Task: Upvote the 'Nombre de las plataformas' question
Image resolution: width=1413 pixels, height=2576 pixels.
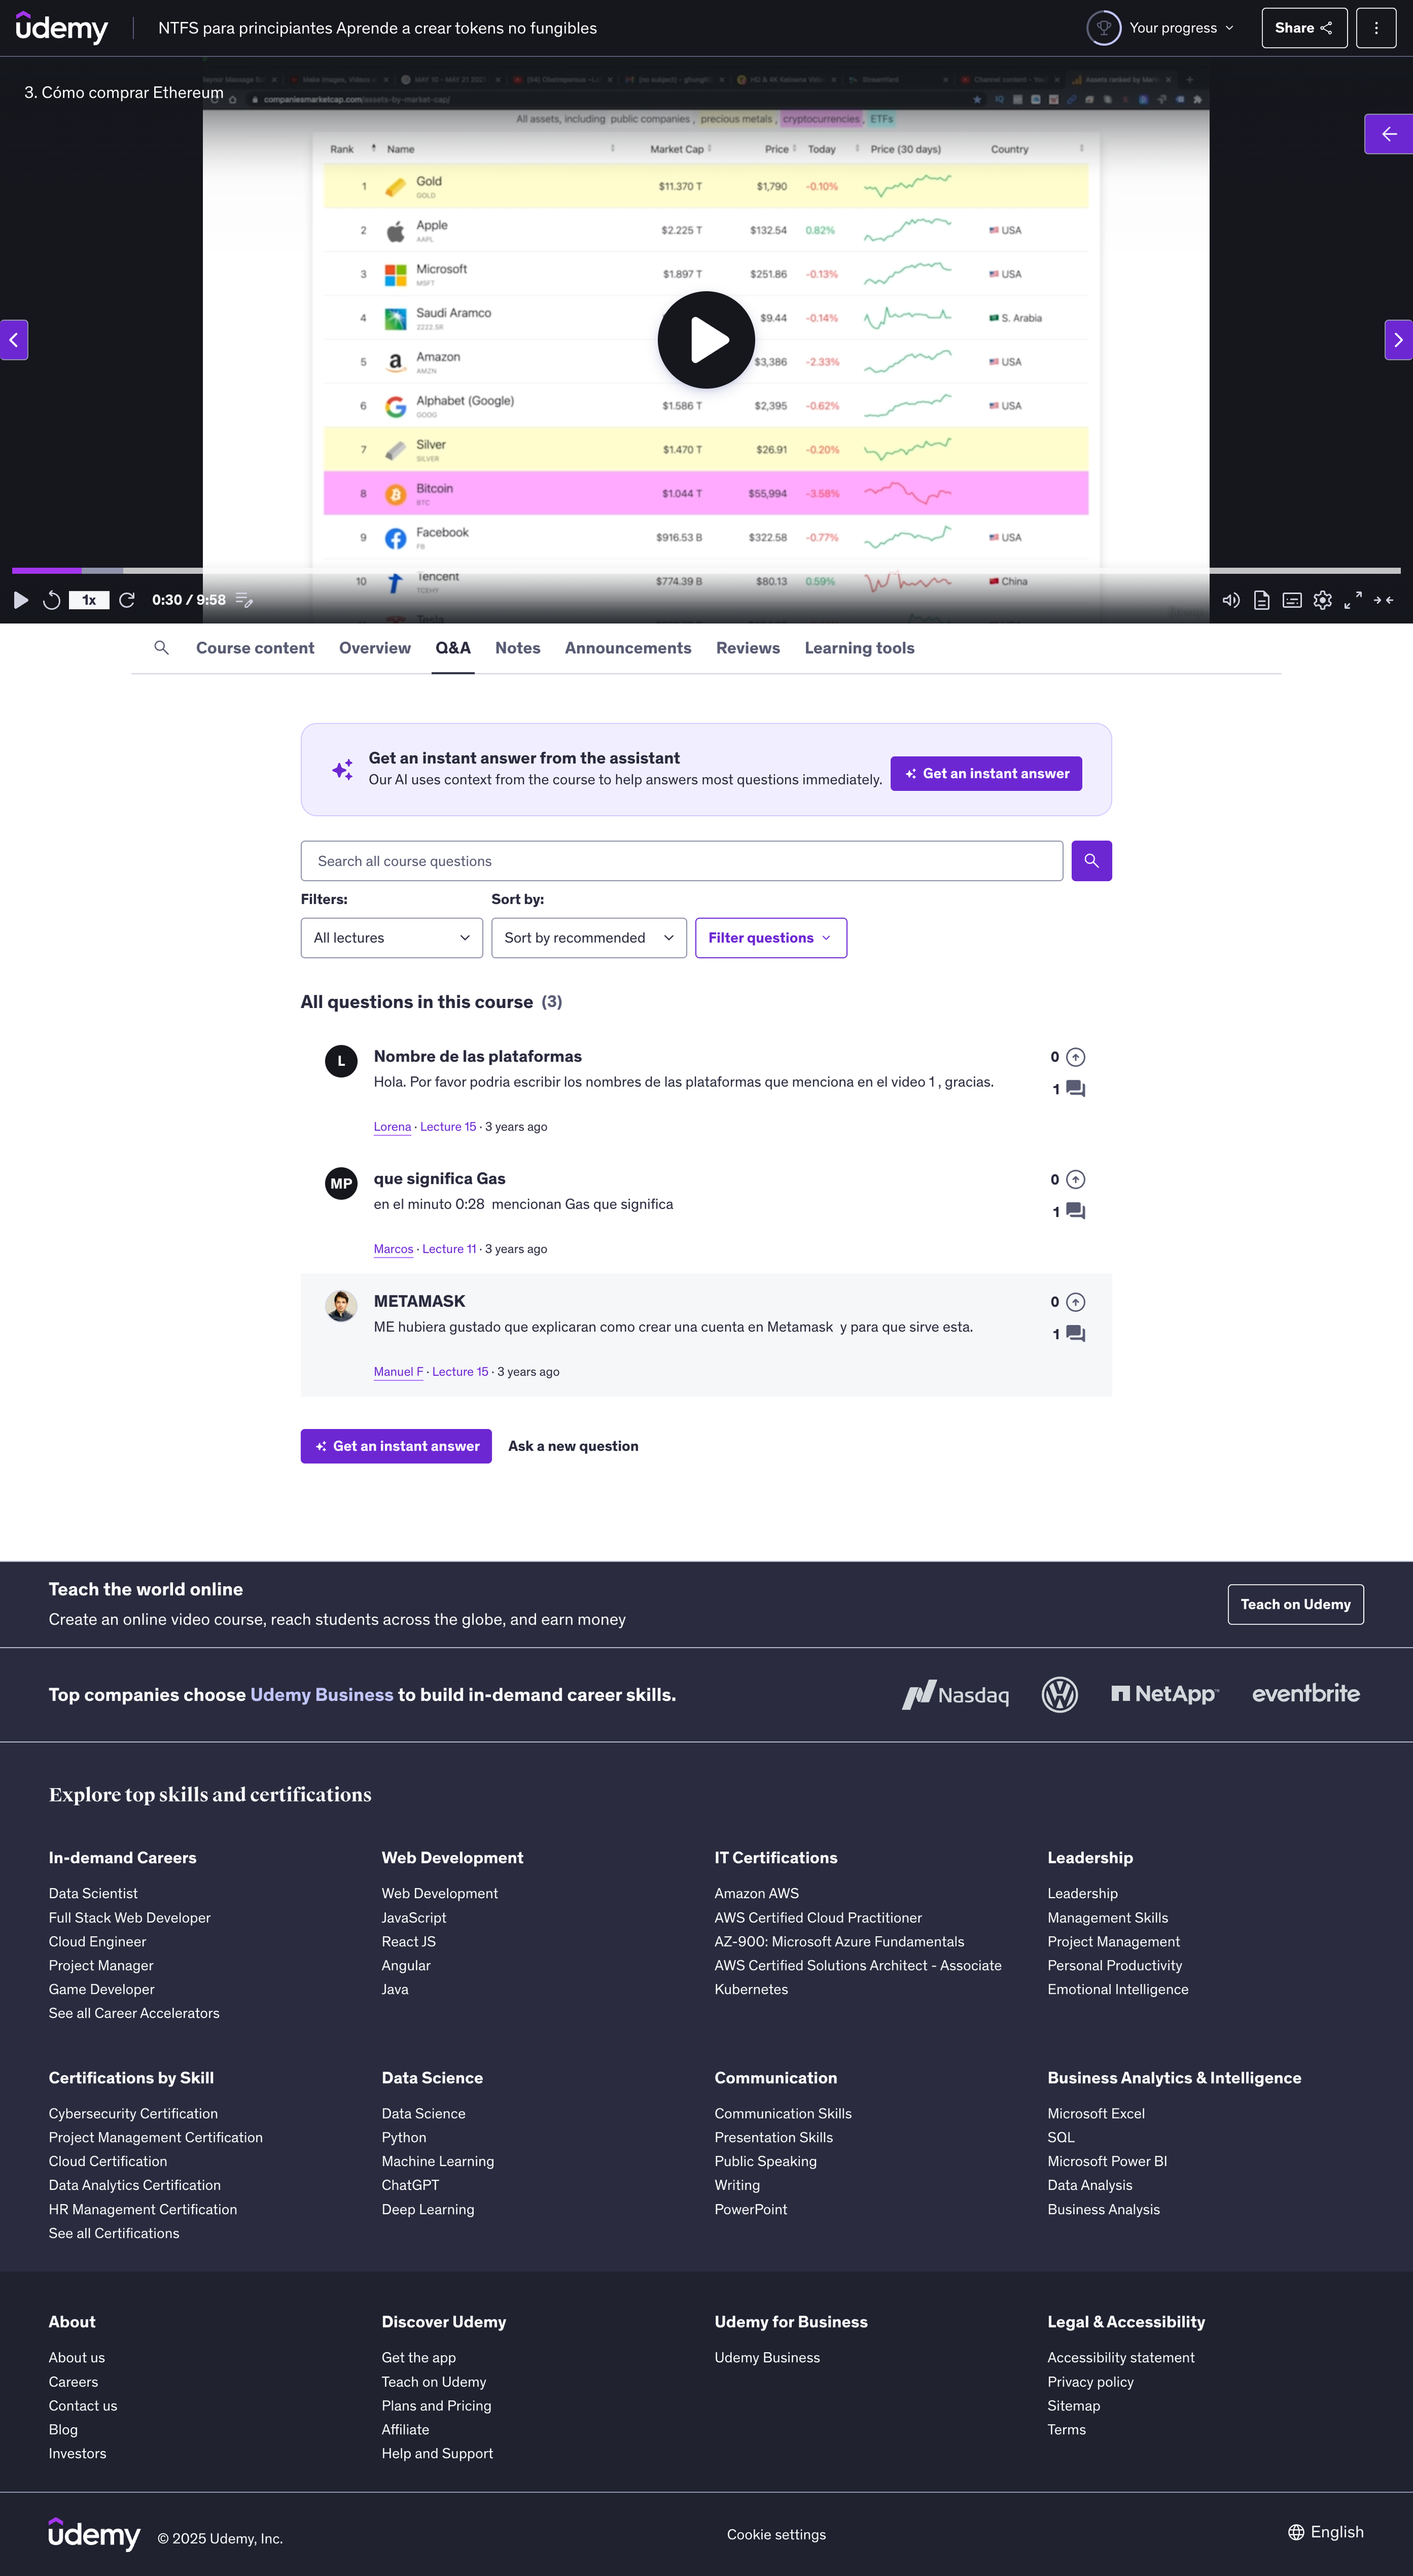Action: pyautogui.click(x=1075, y=1057)
